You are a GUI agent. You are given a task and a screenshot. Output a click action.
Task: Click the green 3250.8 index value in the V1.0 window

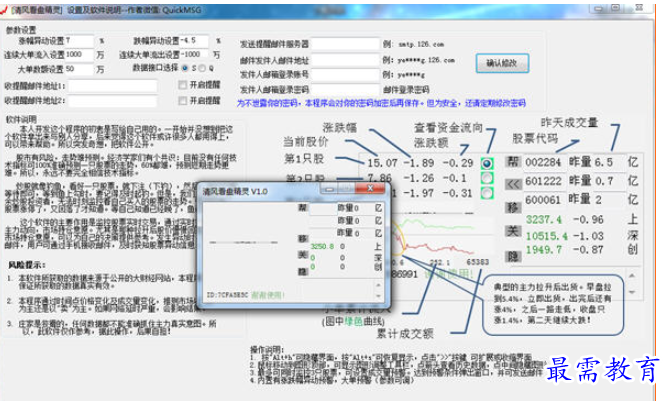pyautogui.click(x=322, y=246)
